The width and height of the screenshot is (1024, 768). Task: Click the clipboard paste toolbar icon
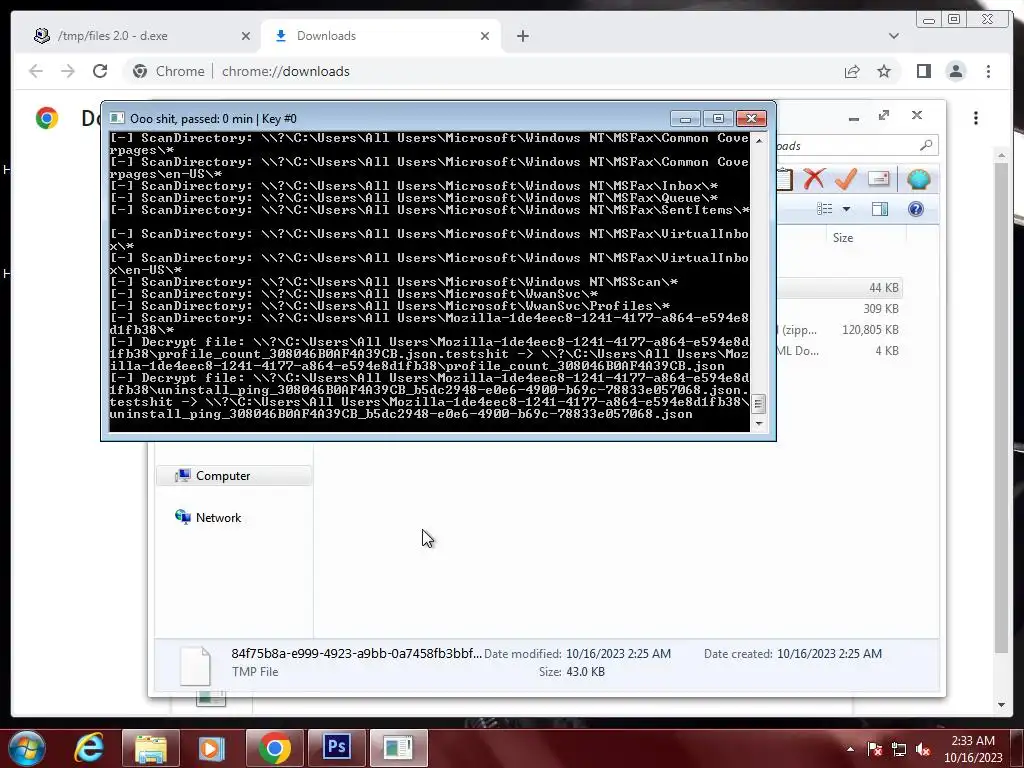(786, 179)
